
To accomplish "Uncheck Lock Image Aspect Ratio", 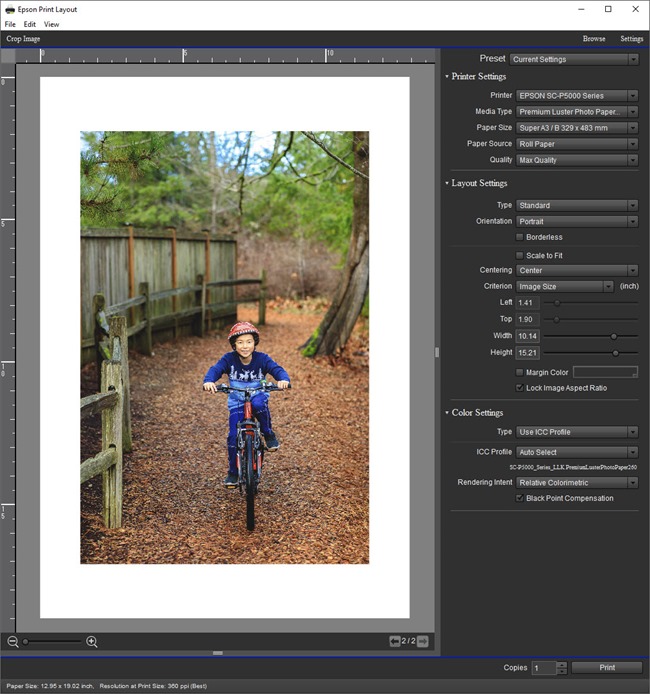I will [519, 388].
